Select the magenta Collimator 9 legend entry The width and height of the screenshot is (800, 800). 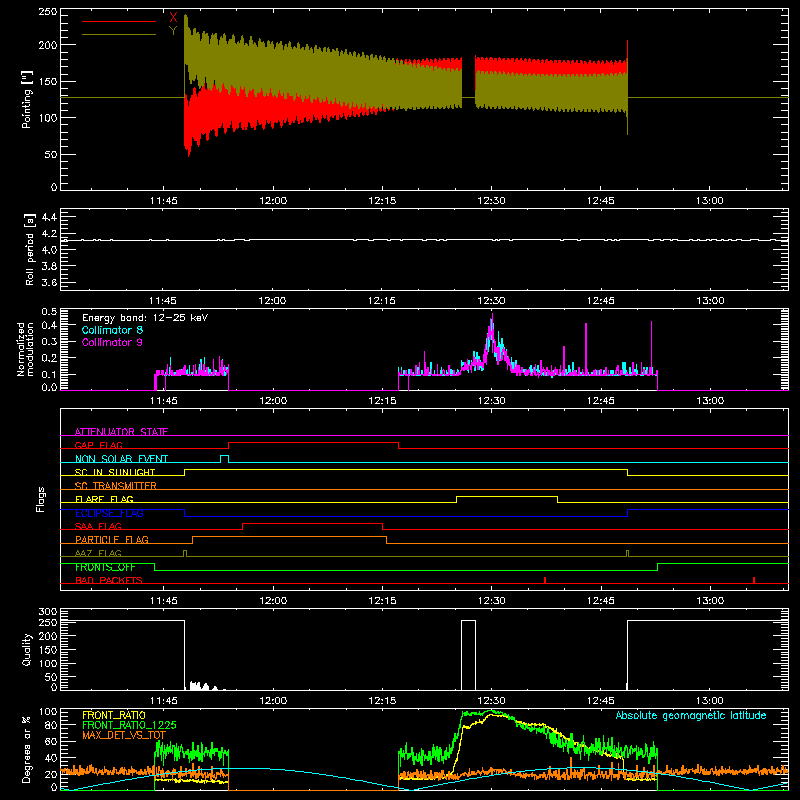click(112, 342)
